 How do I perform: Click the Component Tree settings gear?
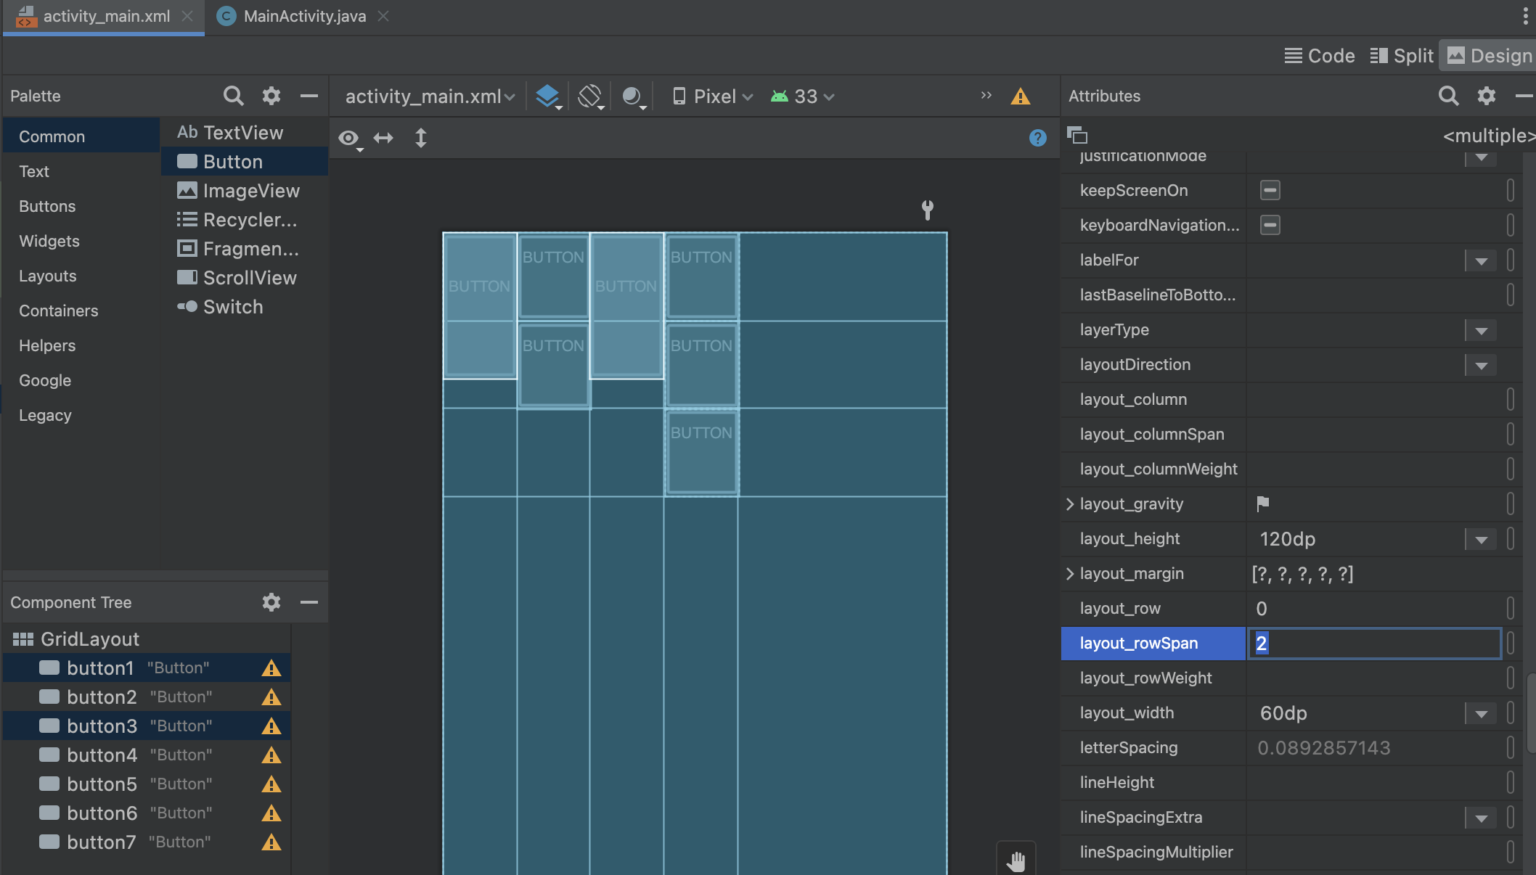point(270,602)
